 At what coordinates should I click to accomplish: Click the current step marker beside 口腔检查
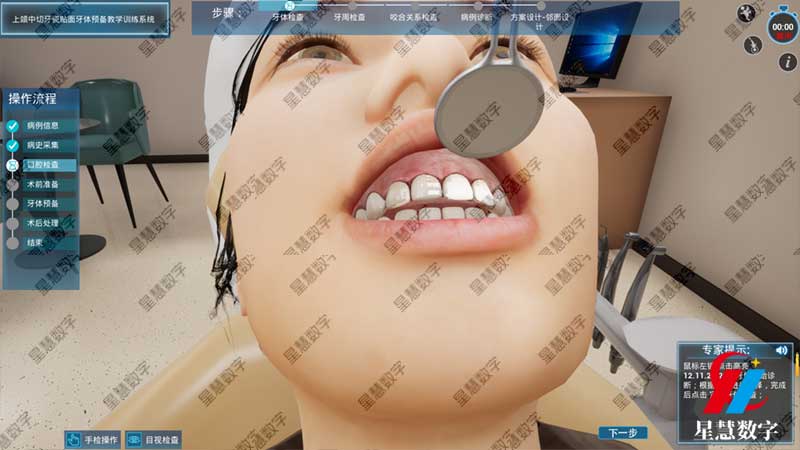pos(13,165)
